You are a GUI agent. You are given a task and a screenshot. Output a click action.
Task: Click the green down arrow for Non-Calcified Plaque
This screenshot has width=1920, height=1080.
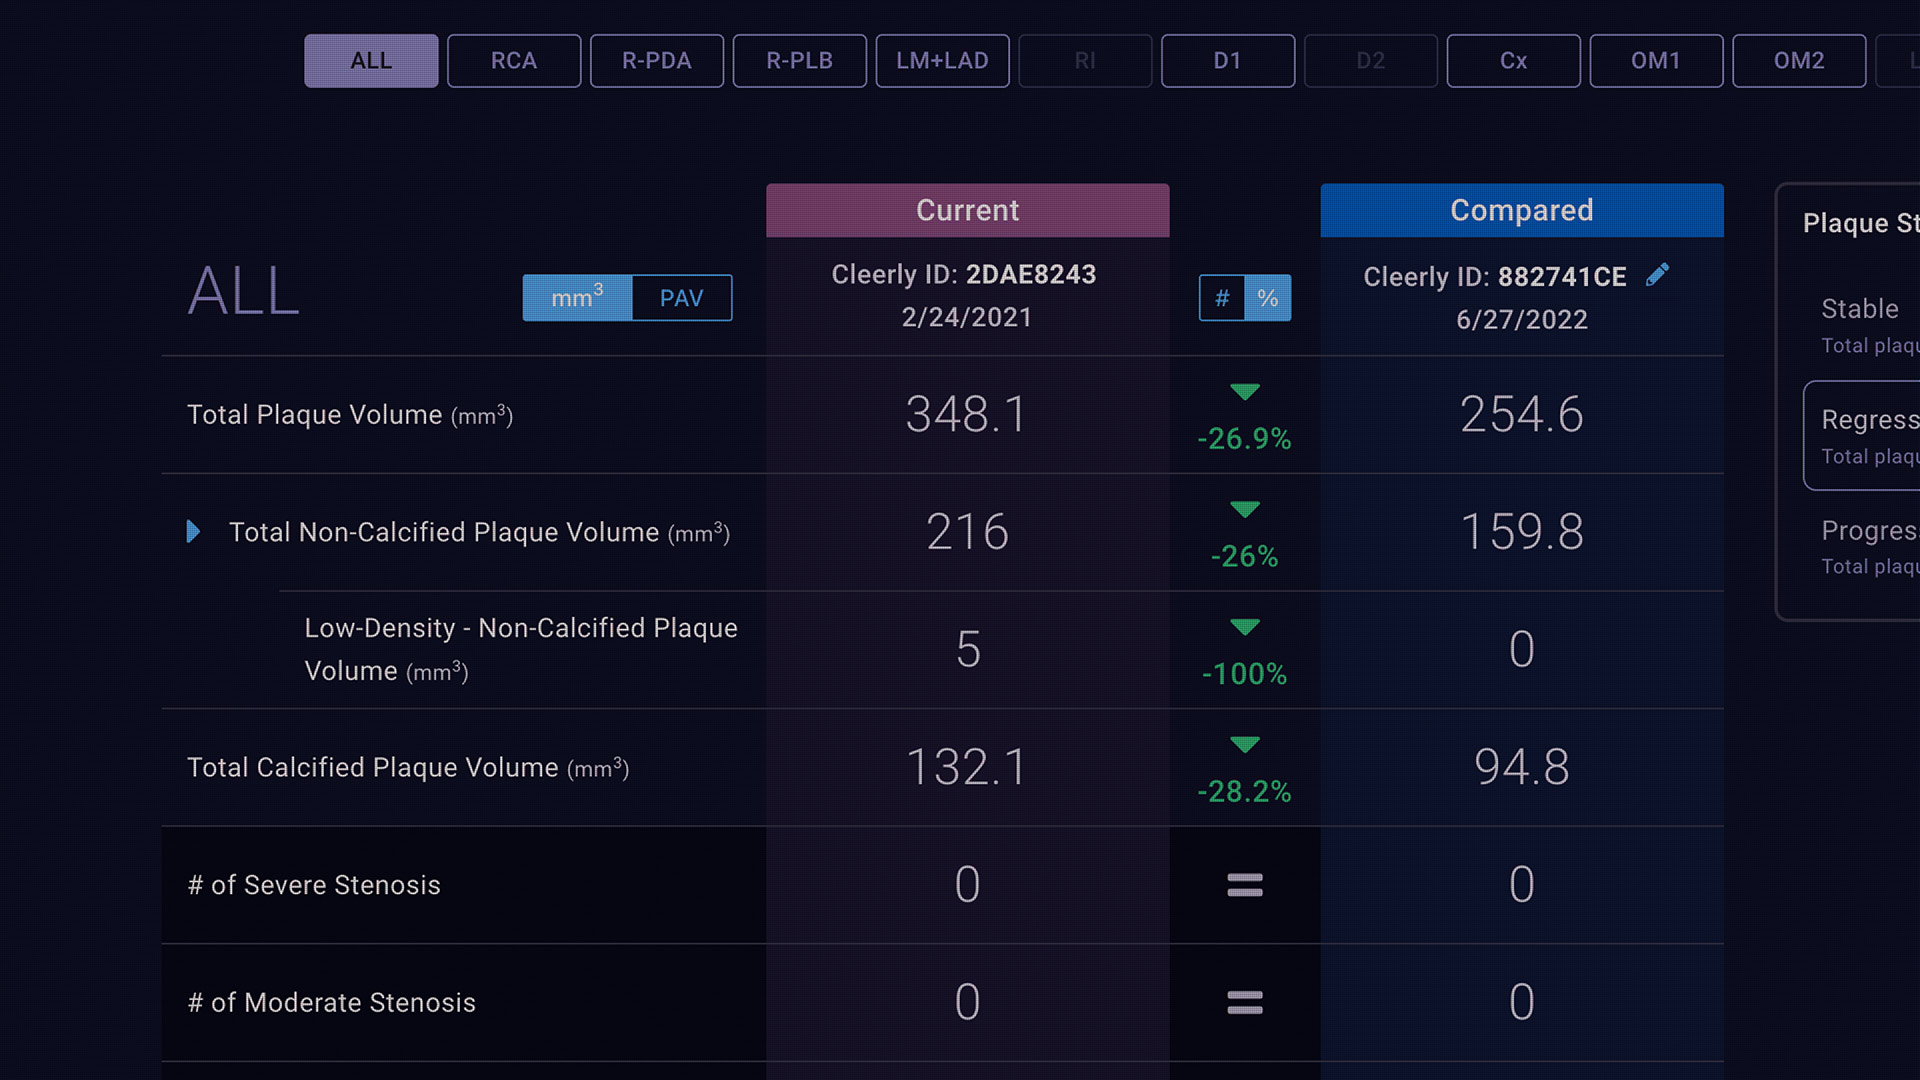(x=1244, y=510)
